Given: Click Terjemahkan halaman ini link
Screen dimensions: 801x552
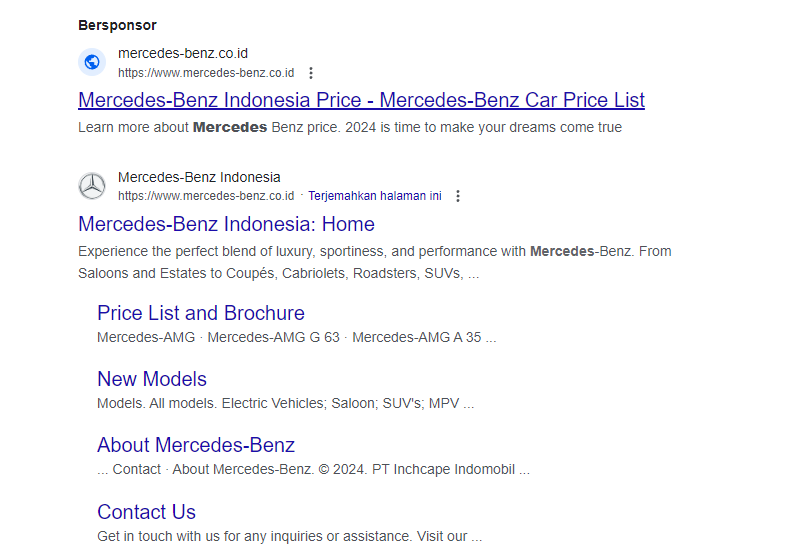Looking at the screenshot, I should (x=375, y=196).
